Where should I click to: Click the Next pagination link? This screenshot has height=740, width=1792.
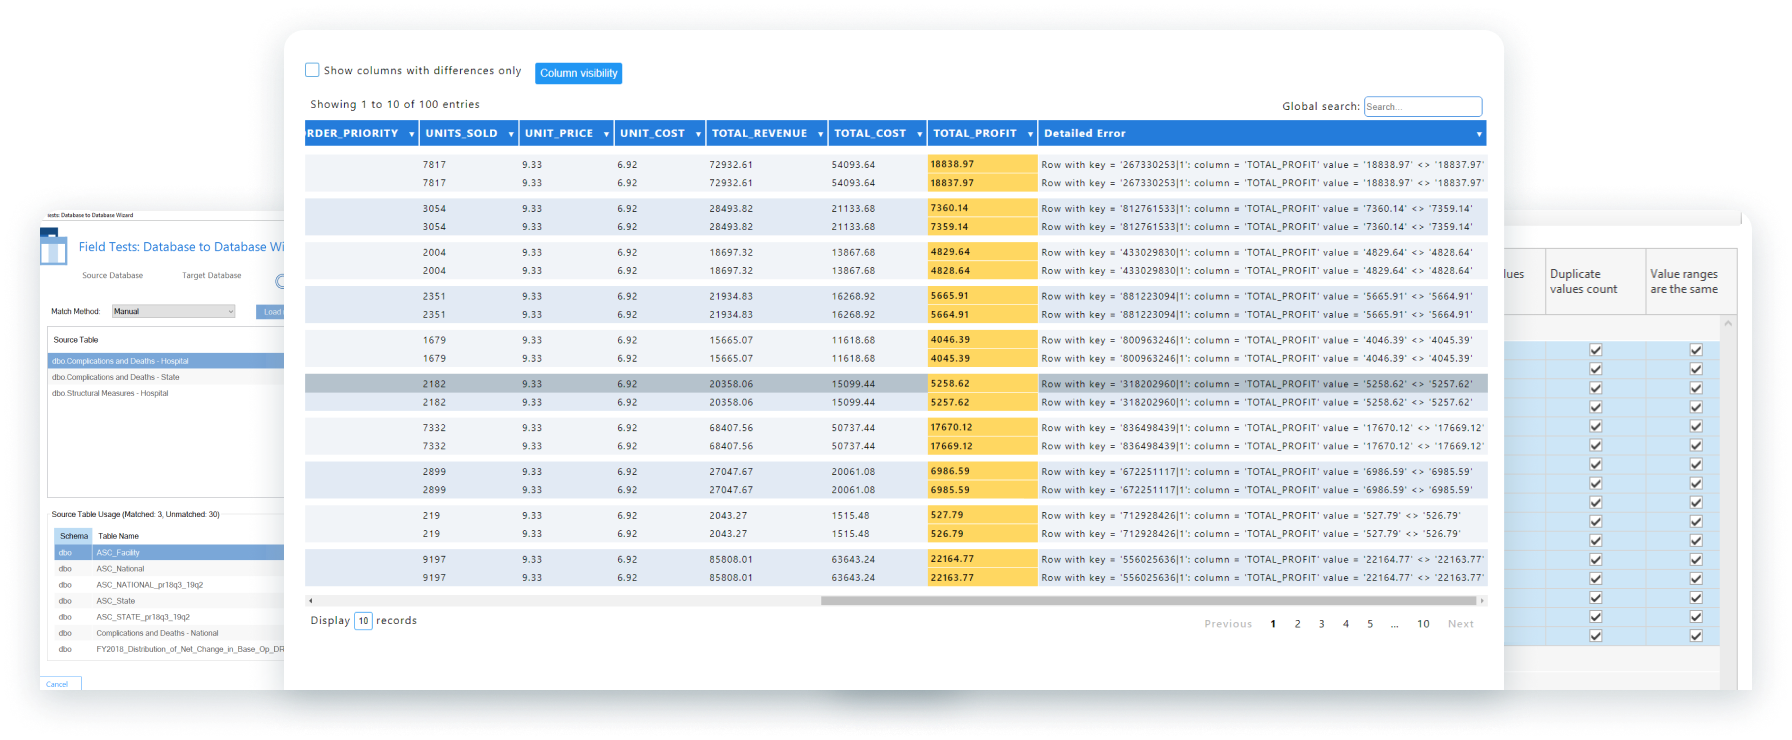tap(1460, 624)
